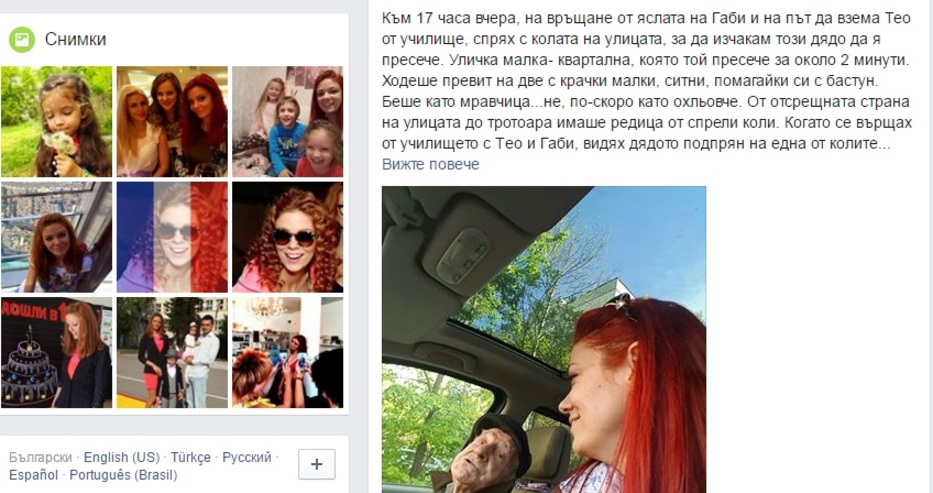
Task: Click the plus button to add language
Action: pos(317,464)
